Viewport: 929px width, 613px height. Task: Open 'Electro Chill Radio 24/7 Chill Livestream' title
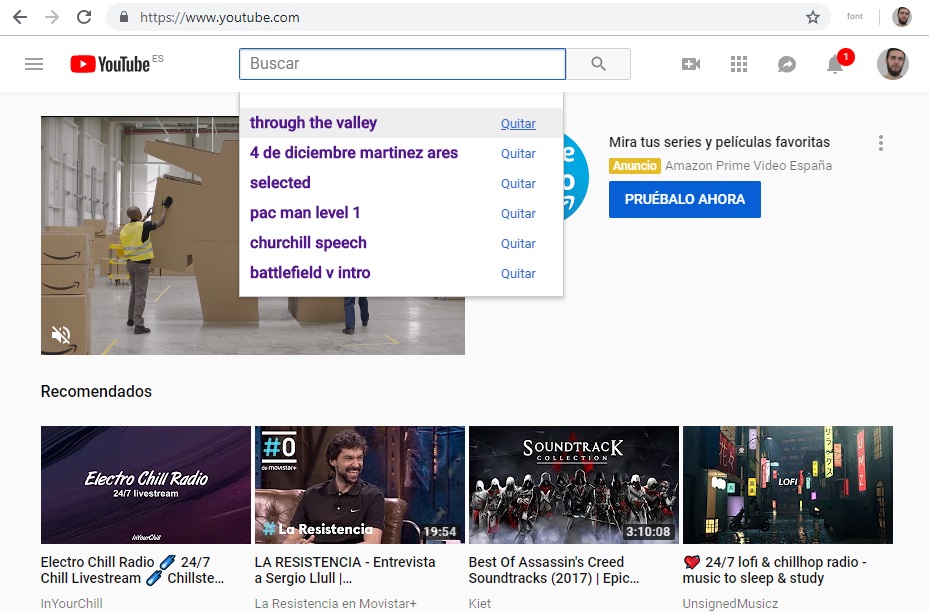click(132, 570)
